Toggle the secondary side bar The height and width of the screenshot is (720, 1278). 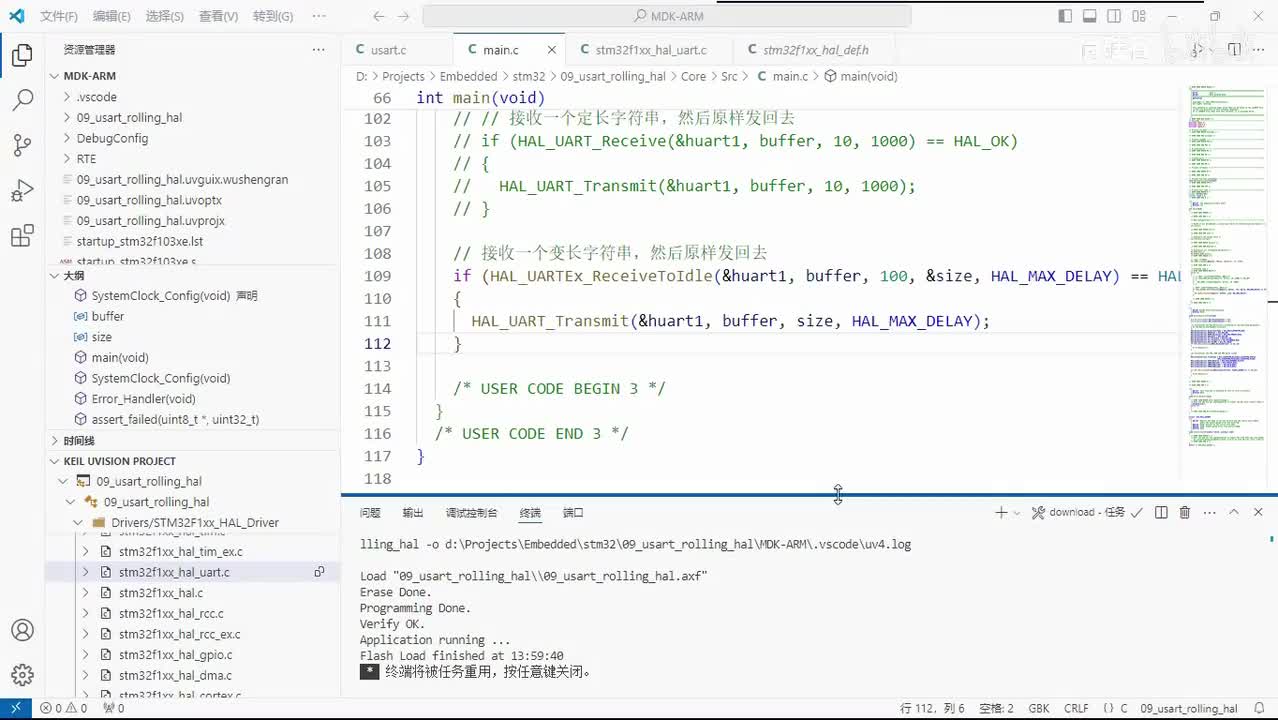click(1113, 16)
